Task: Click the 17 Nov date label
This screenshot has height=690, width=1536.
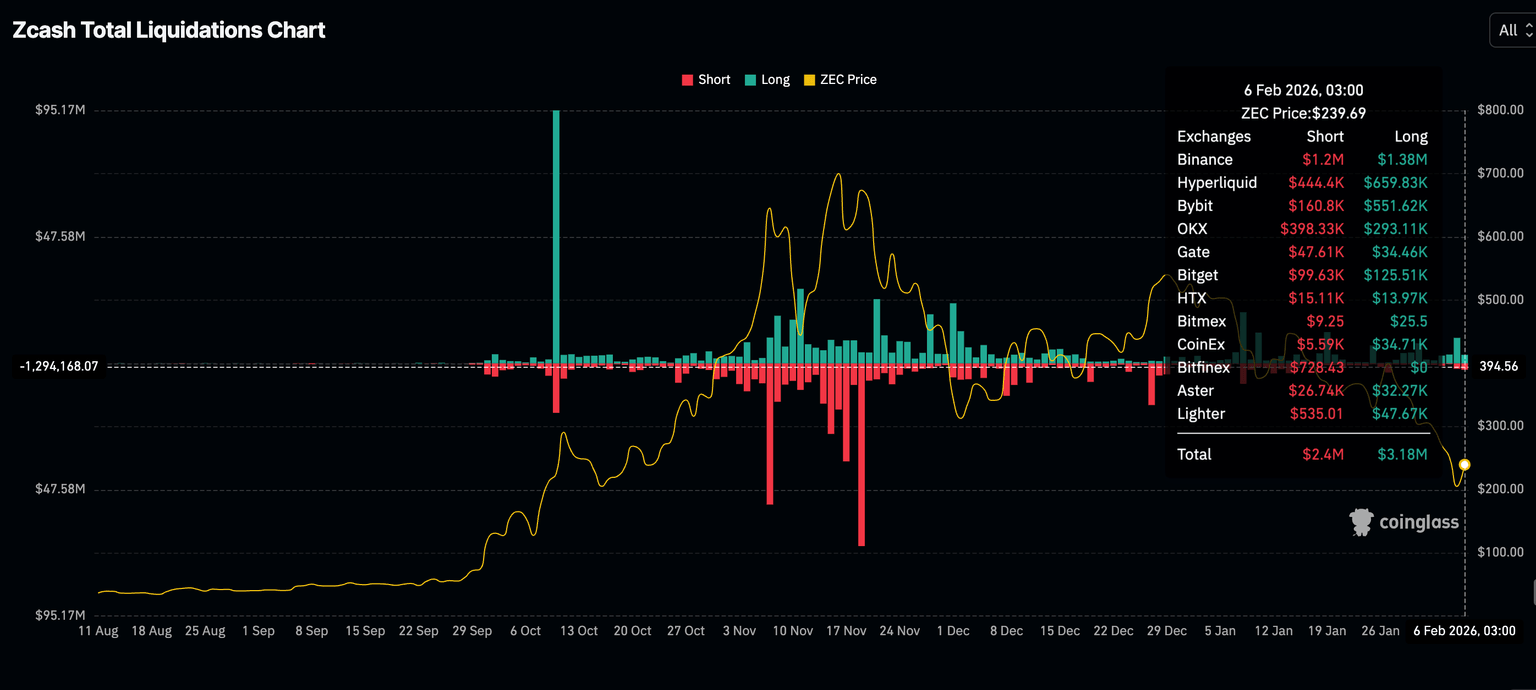Action: [846, 631]
